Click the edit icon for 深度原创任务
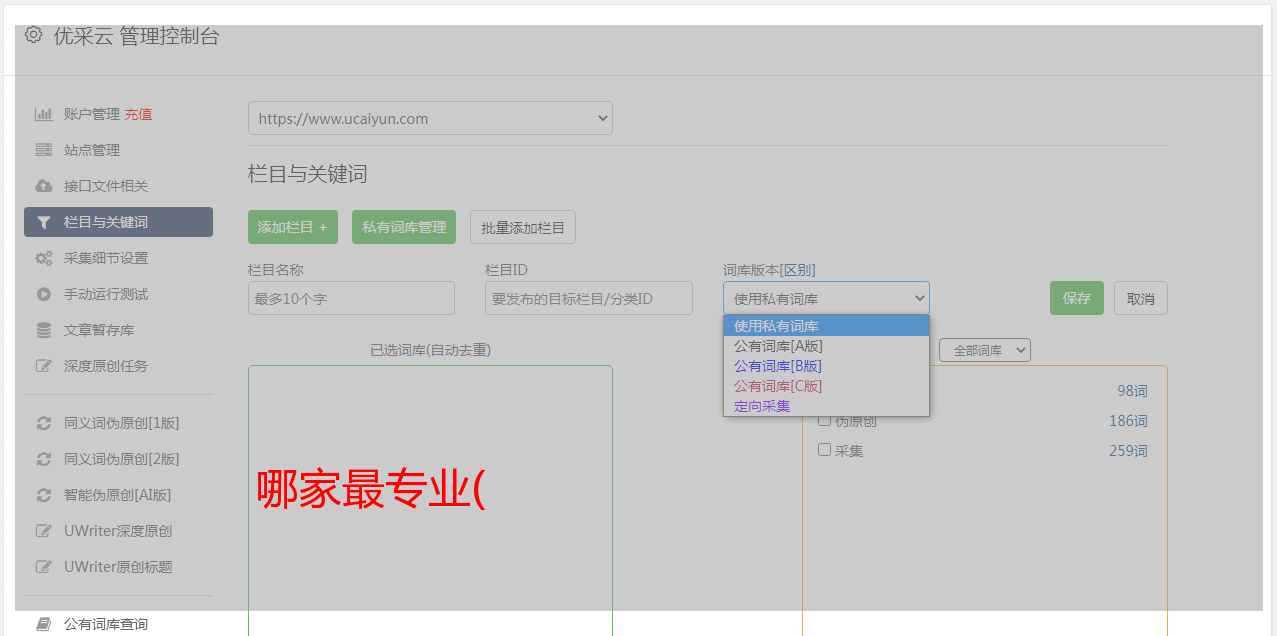 [43, 366]
